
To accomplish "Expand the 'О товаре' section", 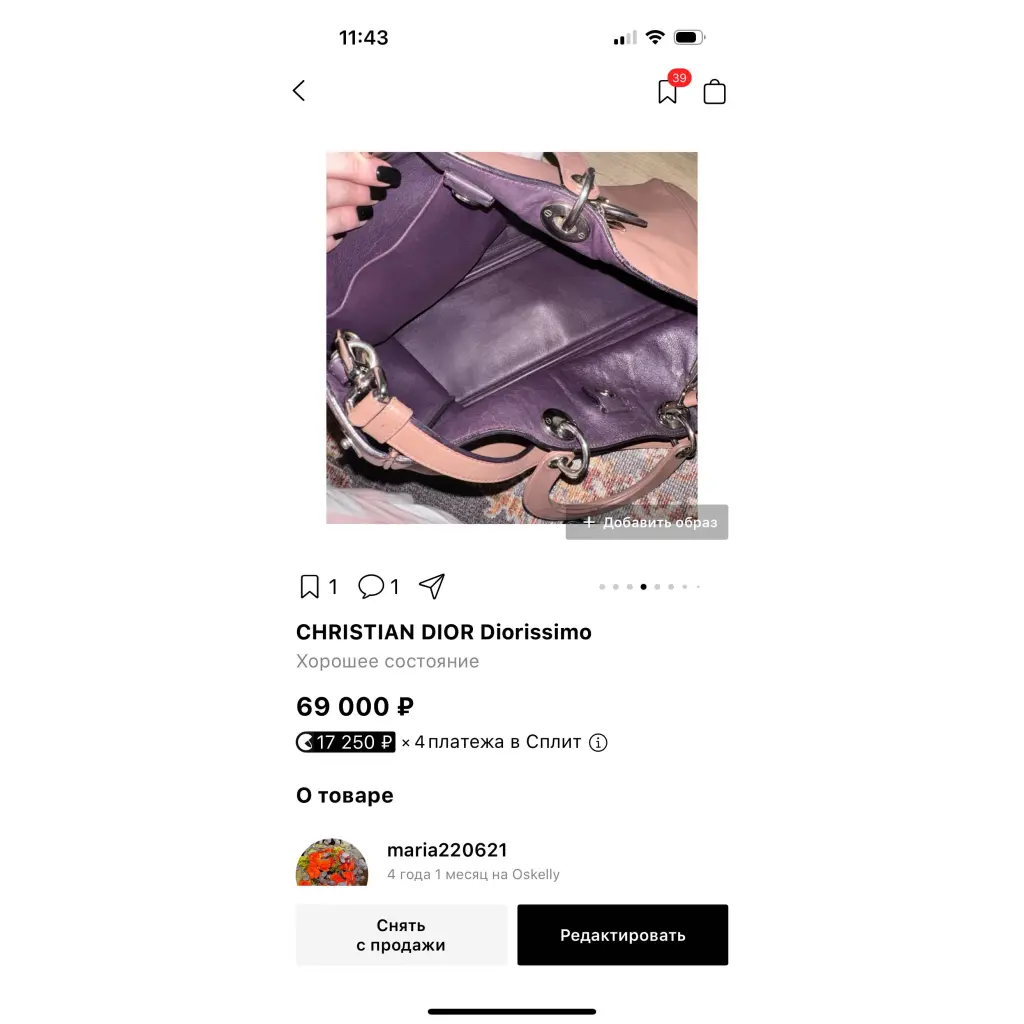I will 345,795.
